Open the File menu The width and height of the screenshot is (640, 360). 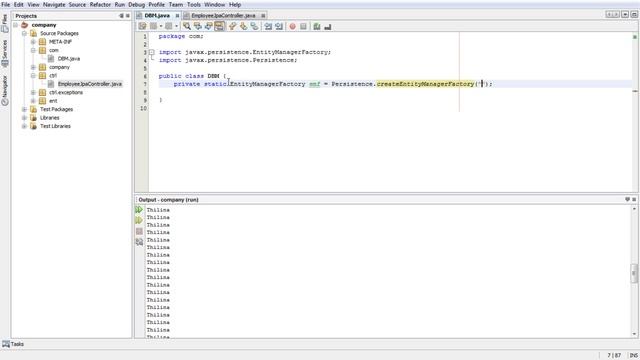(6, 4)
